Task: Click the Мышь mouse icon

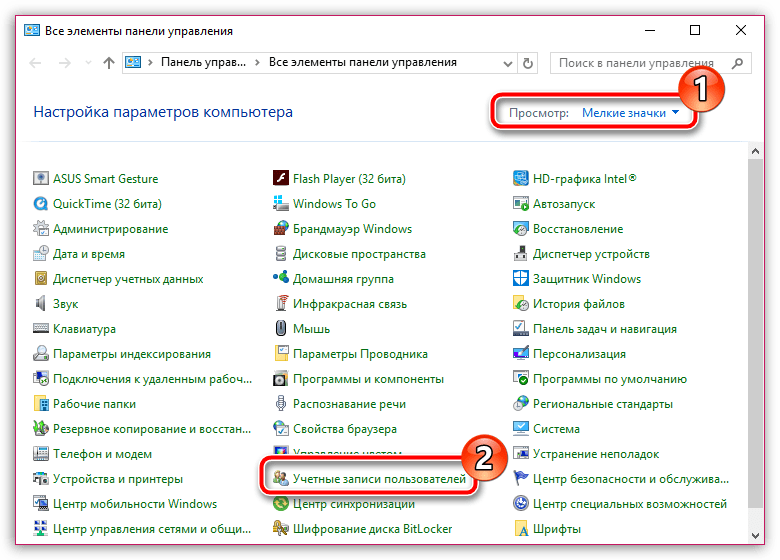Action: coord(281,329)
